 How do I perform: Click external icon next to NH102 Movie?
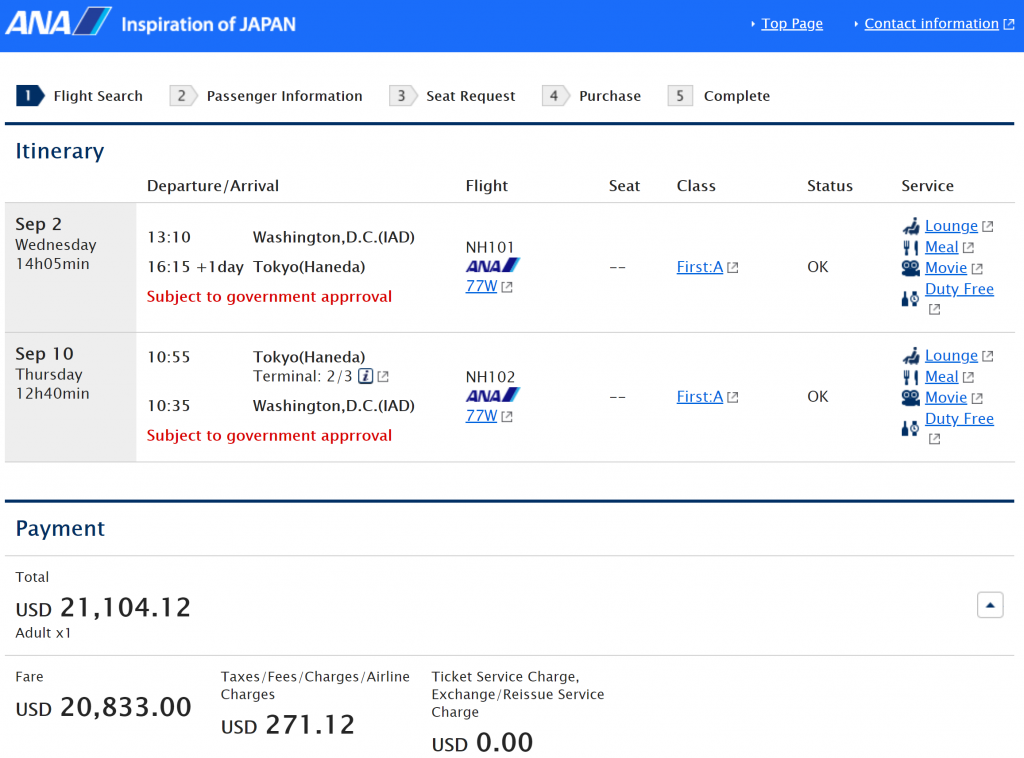[x=976, y=398]
